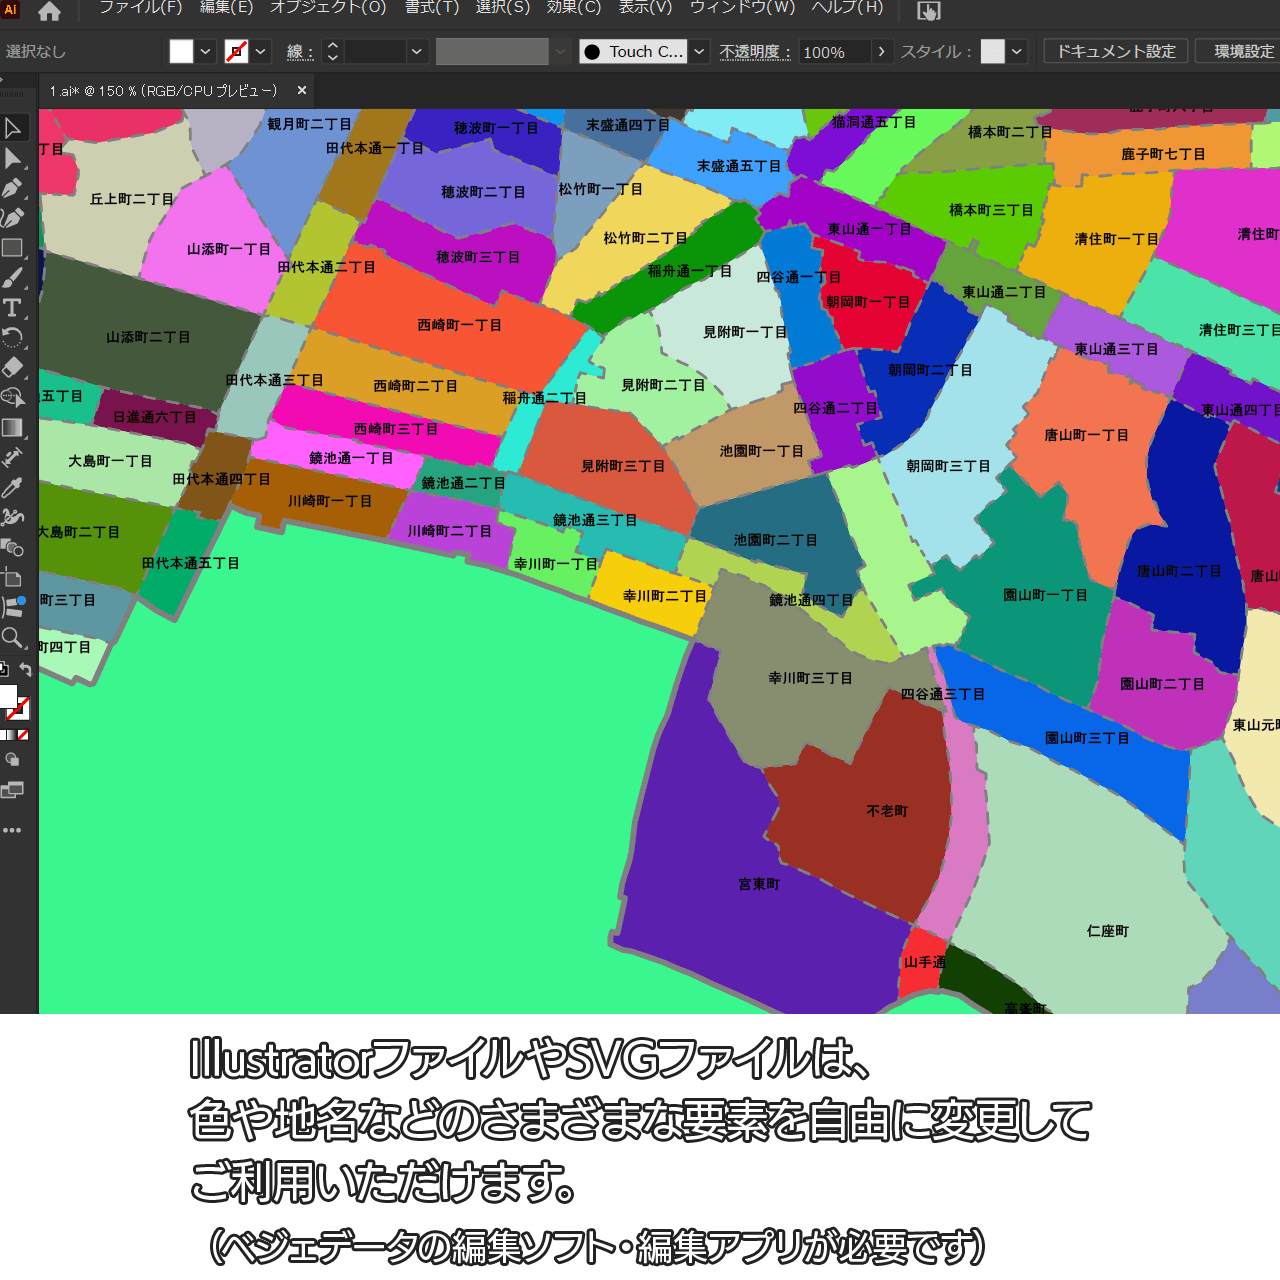This screenshot has width=1280, height=1280.
Task: Select the Pen tool
Action: point(13,188)
